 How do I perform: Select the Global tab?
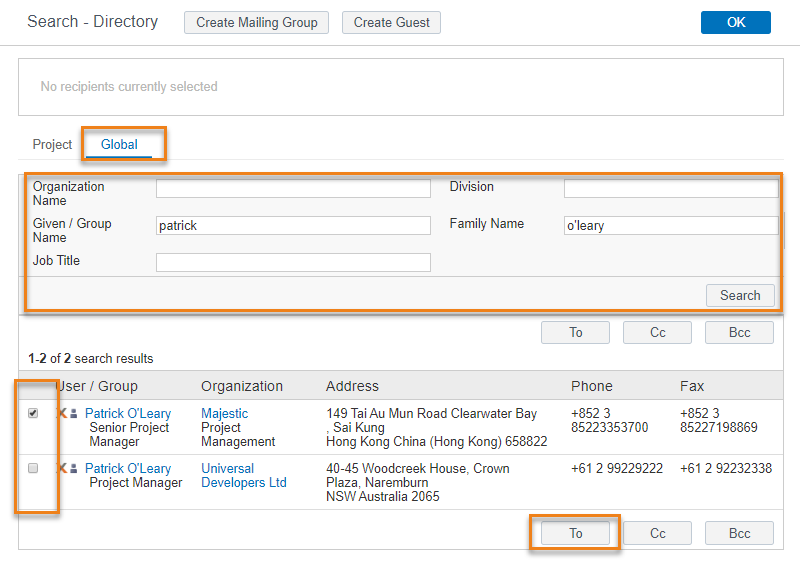tap(119, 145)
